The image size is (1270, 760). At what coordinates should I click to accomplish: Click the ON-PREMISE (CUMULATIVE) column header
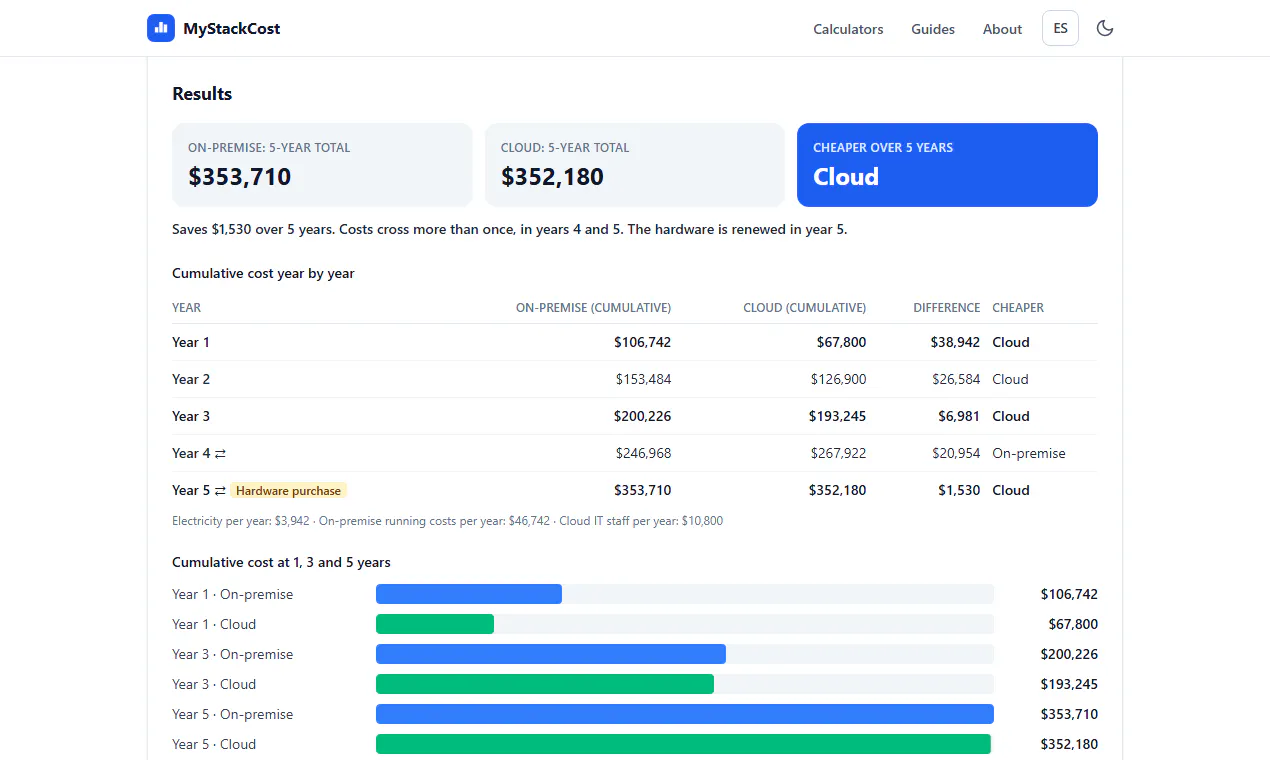[x=593, y=308]
